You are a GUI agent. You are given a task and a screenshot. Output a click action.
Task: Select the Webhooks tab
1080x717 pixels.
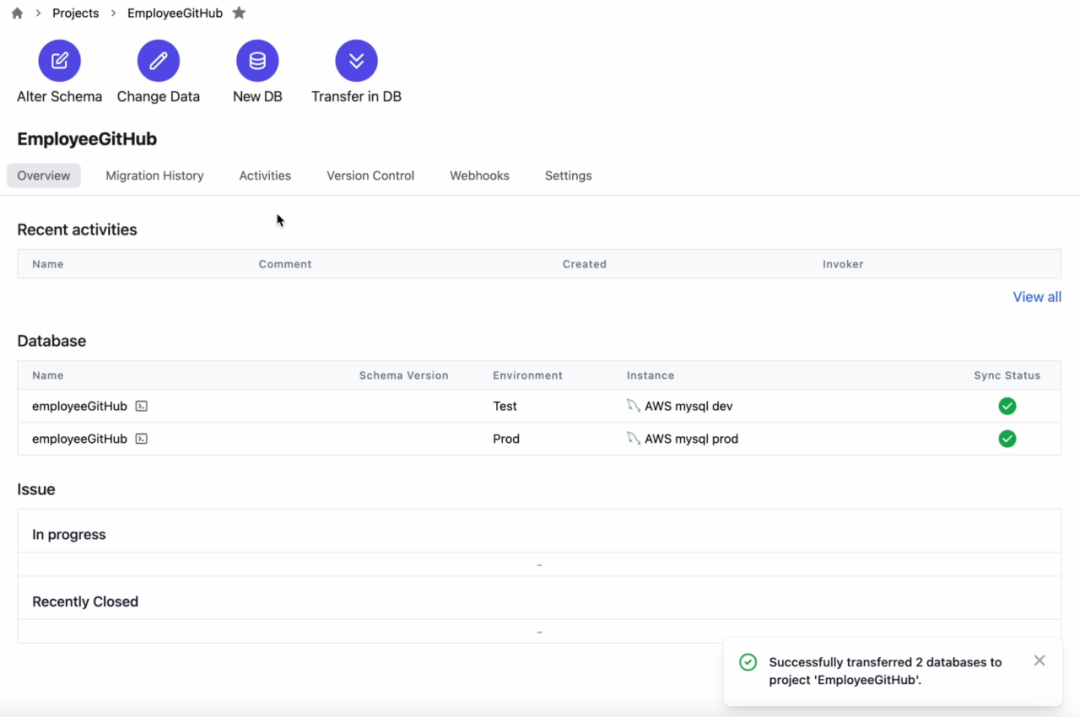click(479, 176)
